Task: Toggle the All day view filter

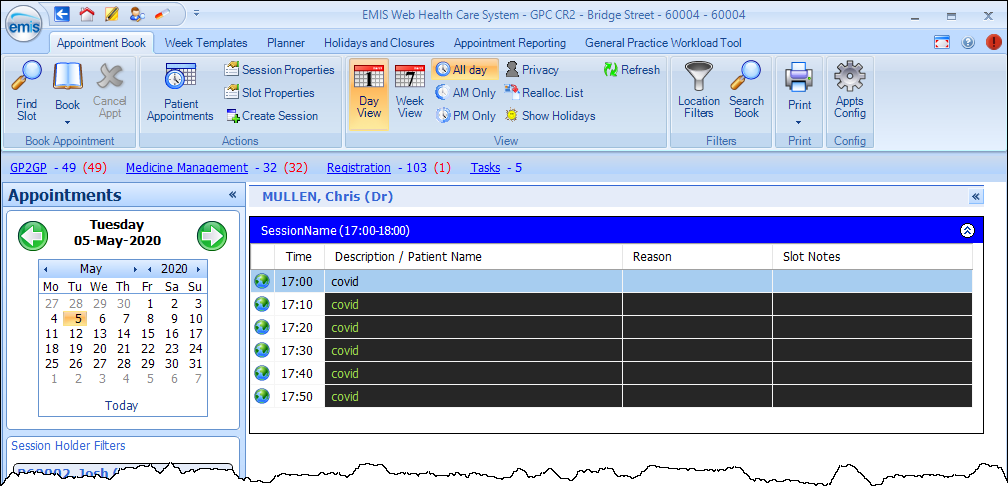Action: 465,70
